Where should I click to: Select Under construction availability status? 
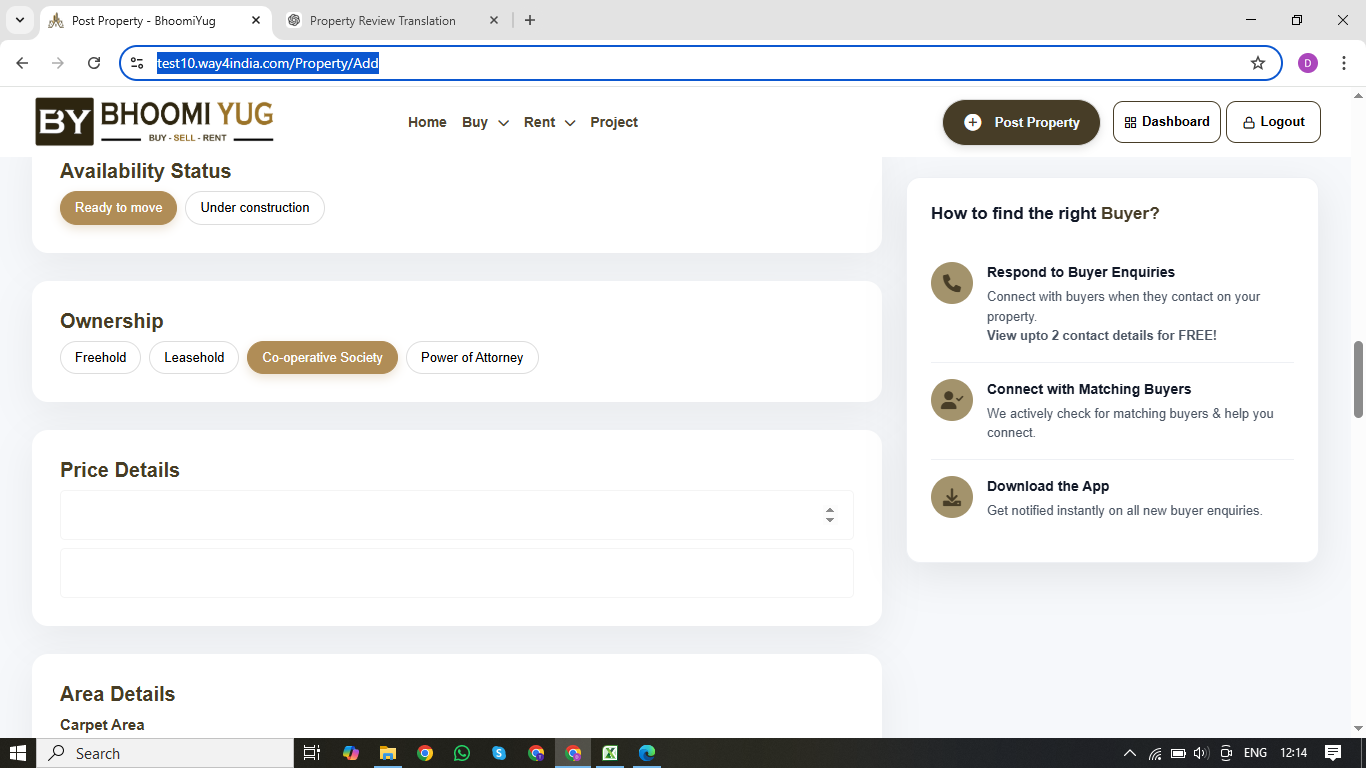pyautogui.click(x=255, y=208)
